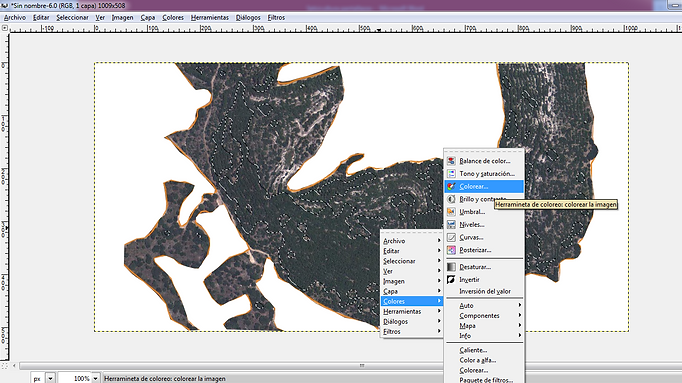Viewport: 682px width, 383px height.
Task: Expand Imagen in the context menu
Action: pyautogui.click(x=411, y=281)
